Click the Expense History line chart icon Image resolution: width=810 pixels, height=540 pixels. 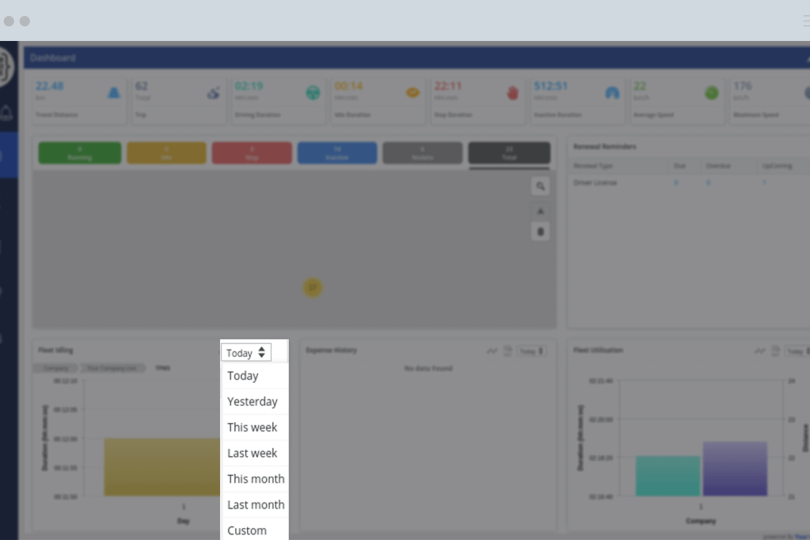(x=492, y=351)
